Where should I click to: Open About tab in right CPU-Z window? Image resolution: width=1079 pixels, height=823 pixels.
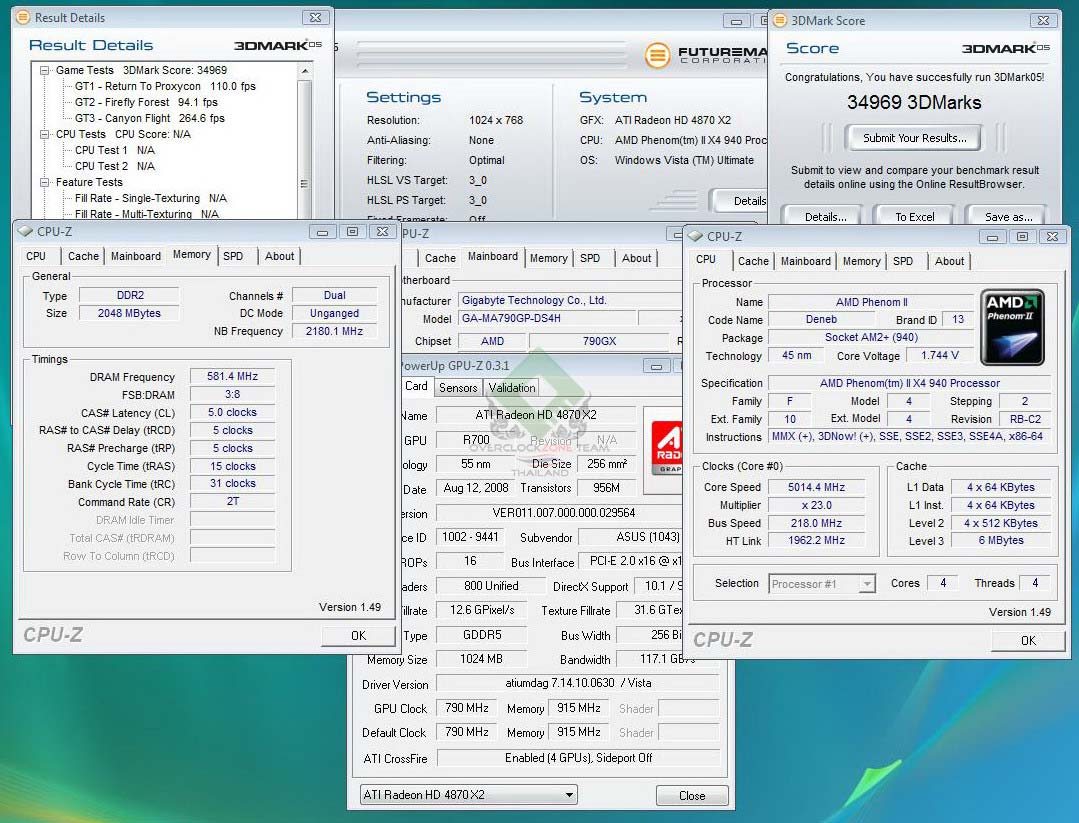coord(949,261)
